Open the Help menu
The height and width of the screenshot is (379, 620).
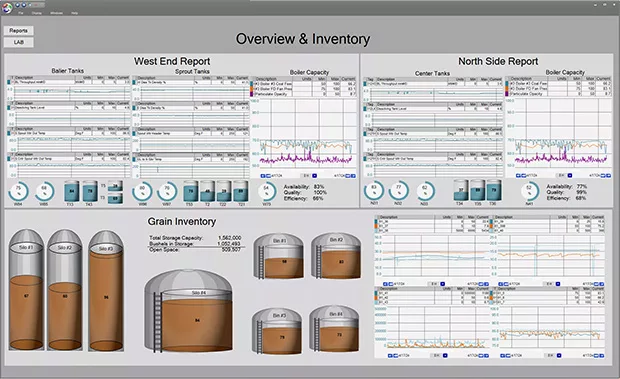click(74, 13)
